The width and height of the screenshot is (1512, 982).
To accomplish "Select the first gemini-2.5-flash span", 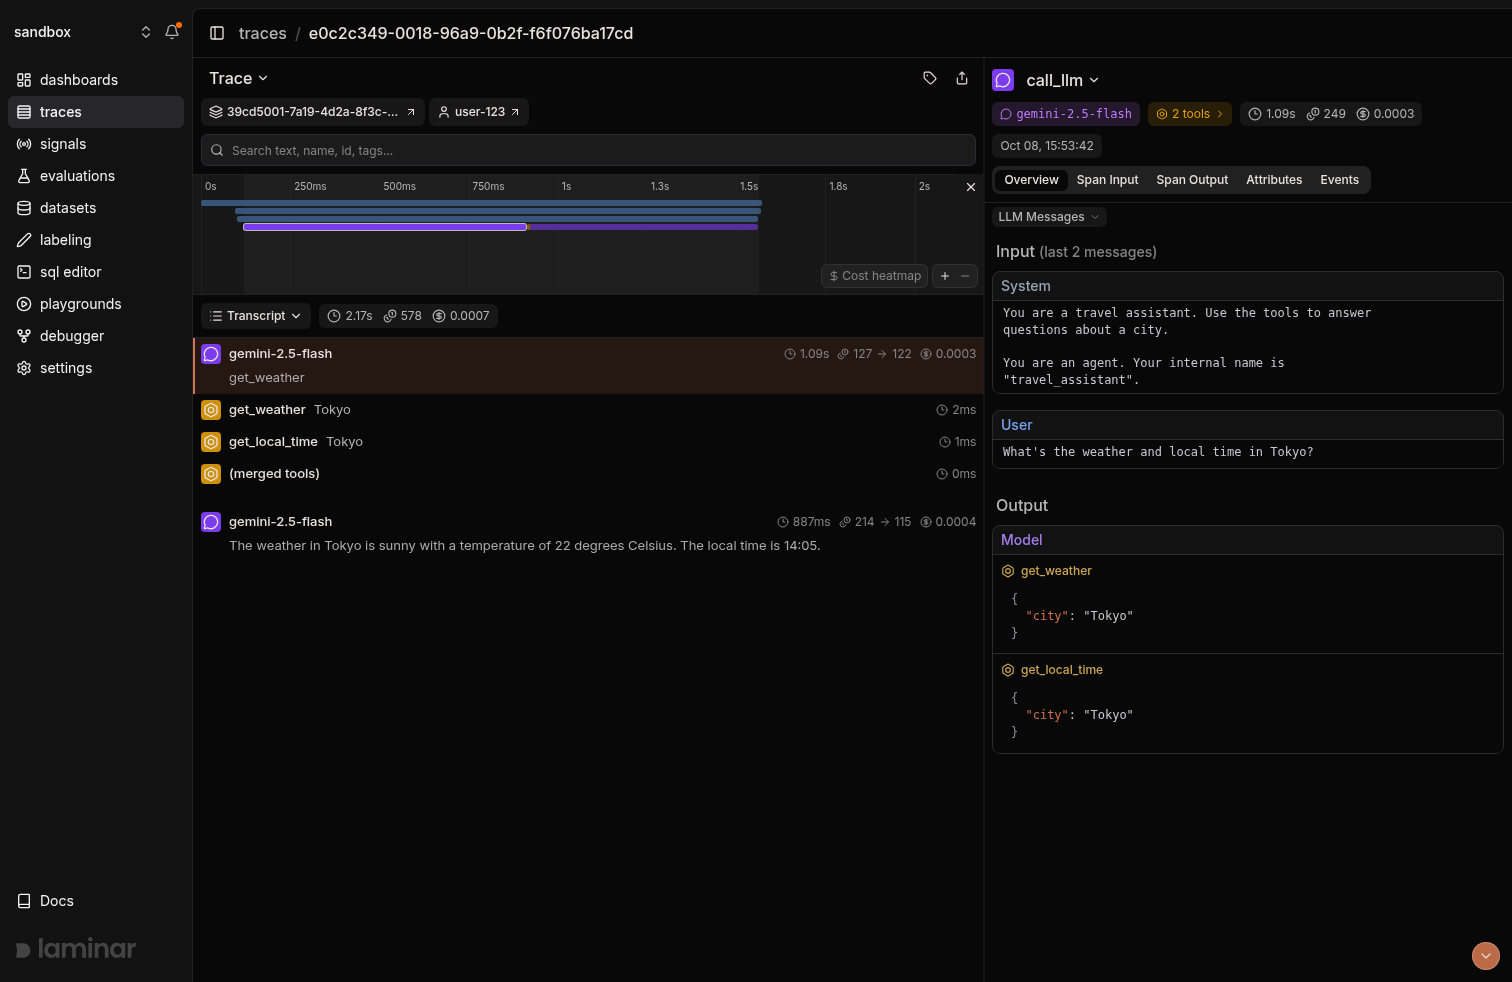I will 588,365.
